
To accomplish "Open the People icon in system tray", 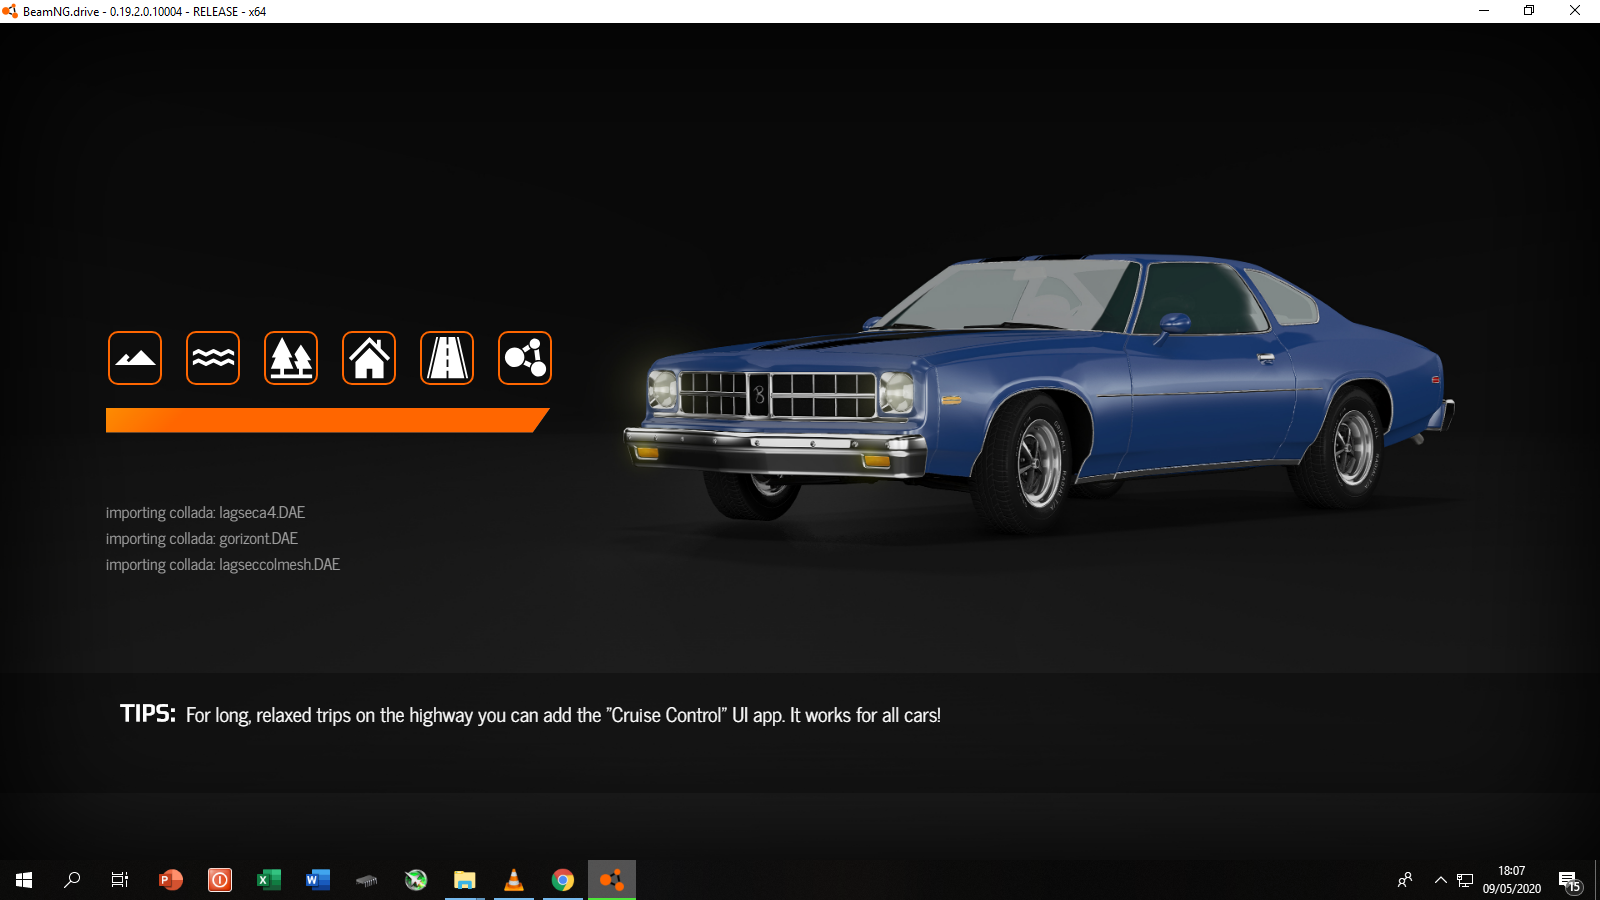I will pyautogui.click(x=1405, y=880).
